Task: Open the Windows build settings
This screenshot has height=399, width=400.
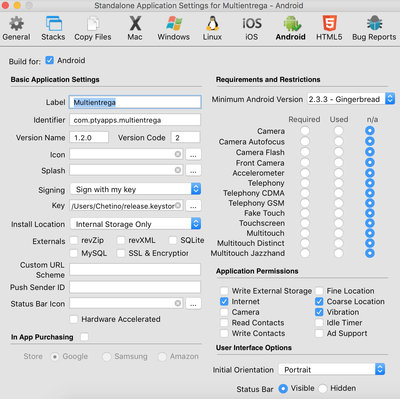Action: click(x=174, y=29)
